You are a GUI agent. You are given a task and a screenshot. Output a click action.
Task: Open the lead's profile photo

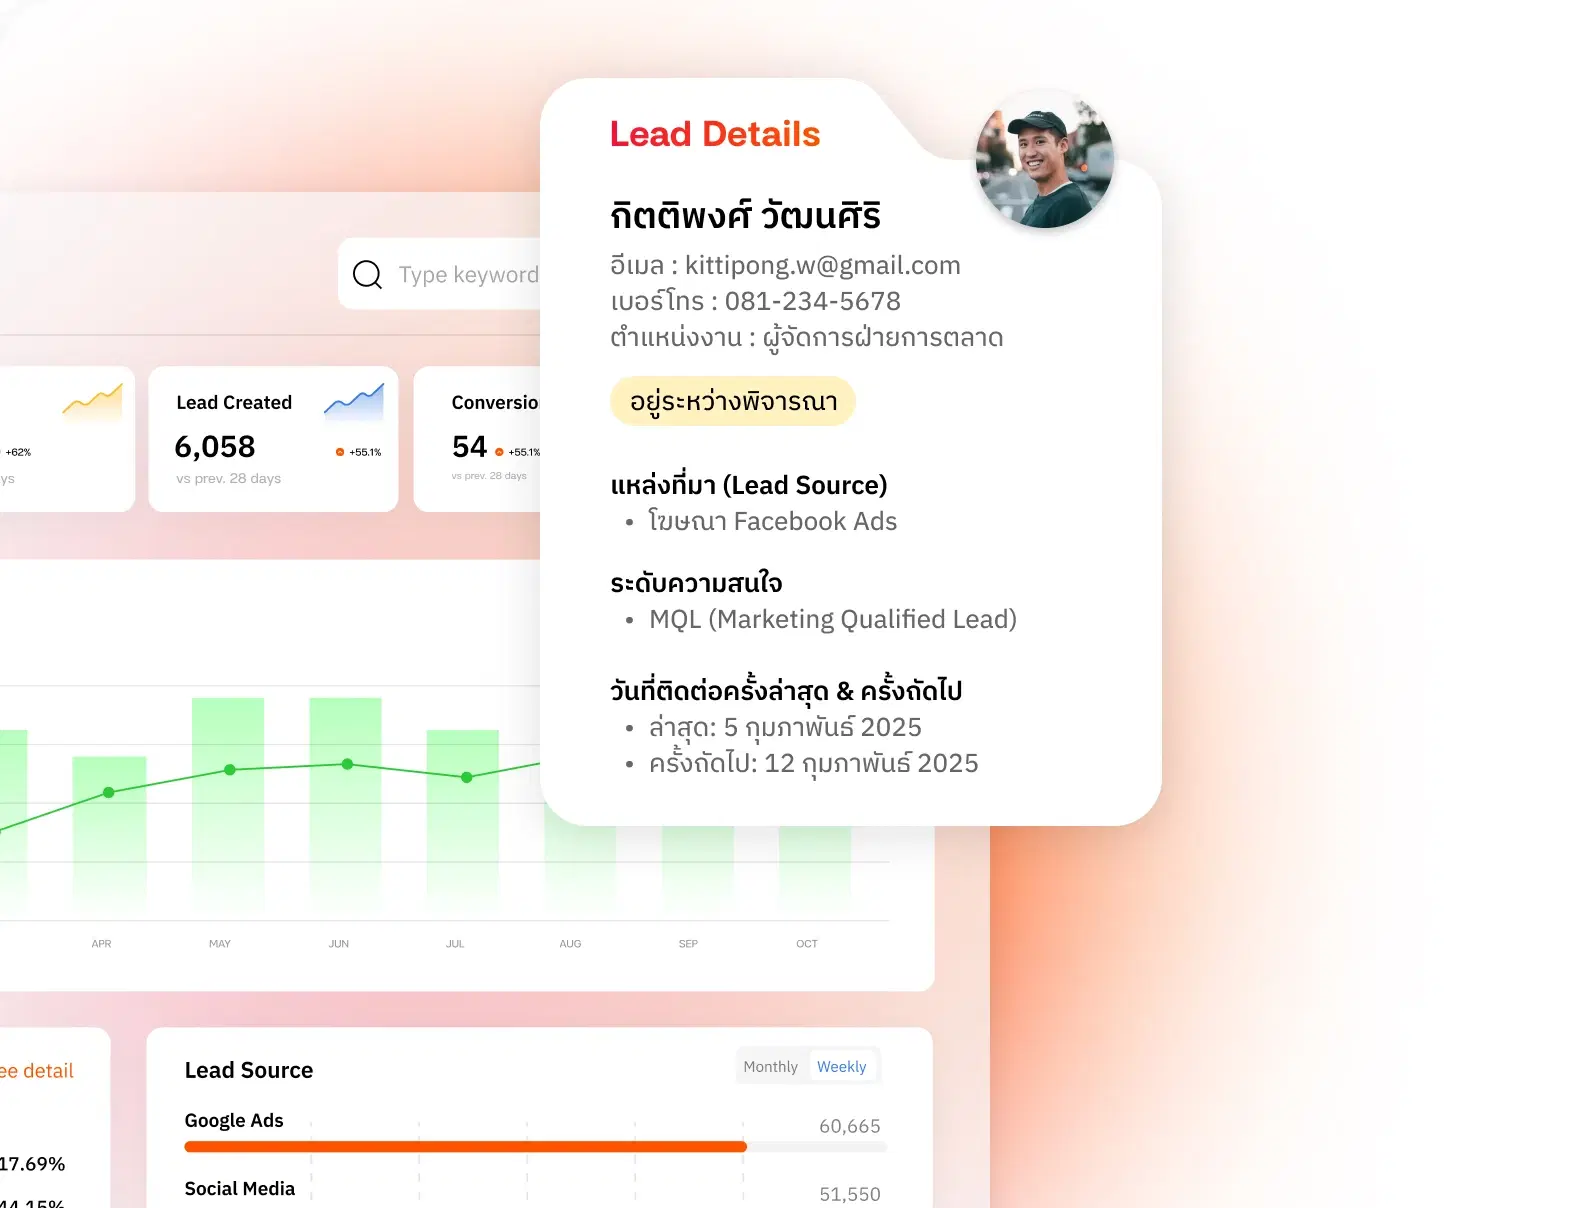pyautogui.click(x=1044, y=160)
